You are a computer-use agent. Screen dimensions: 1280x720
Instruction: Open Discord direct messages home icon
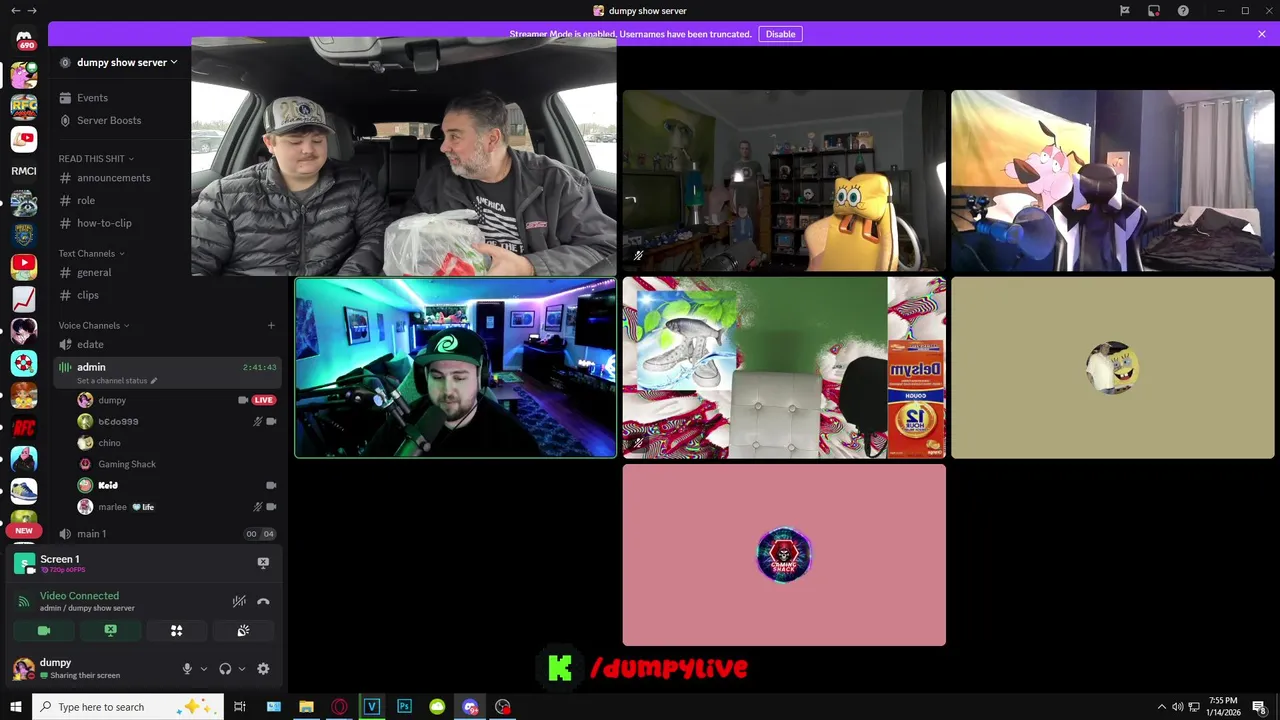click(24, 39)
